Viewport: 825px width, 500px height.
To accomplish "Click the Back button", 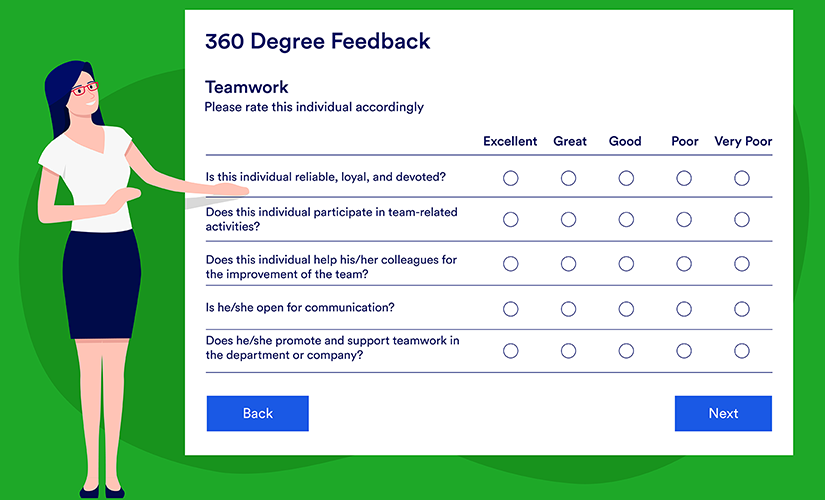I will (258, 413).
